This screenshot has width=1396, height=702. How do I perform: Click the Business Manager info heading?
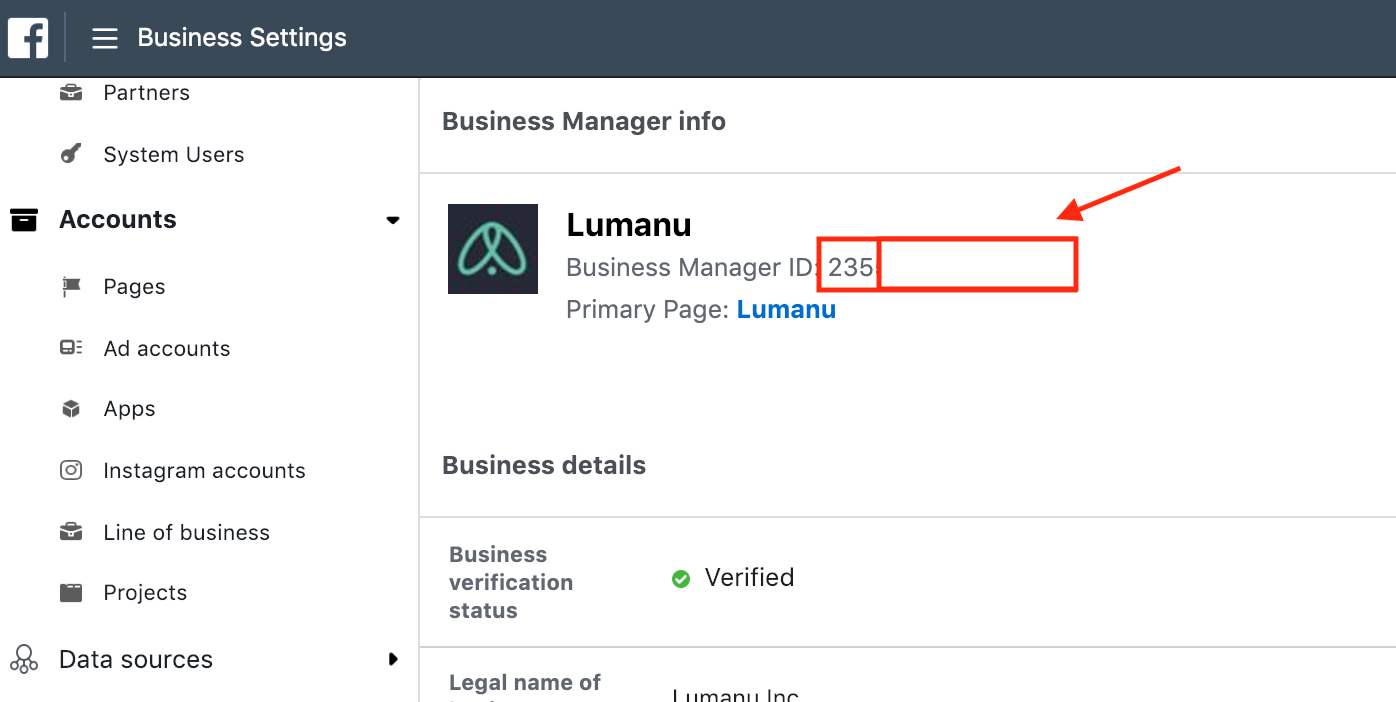(584, 121)
